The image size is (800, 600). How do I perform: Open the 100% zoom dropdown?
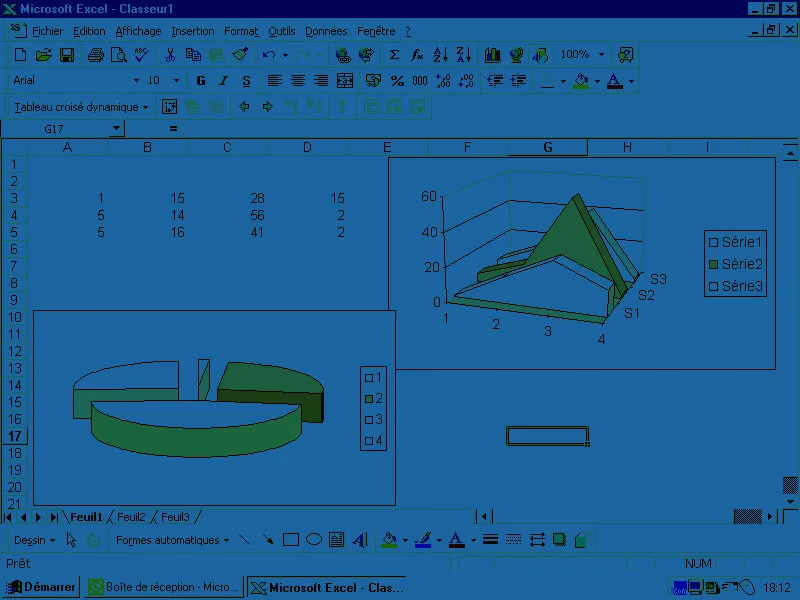[x=602, y=55]
